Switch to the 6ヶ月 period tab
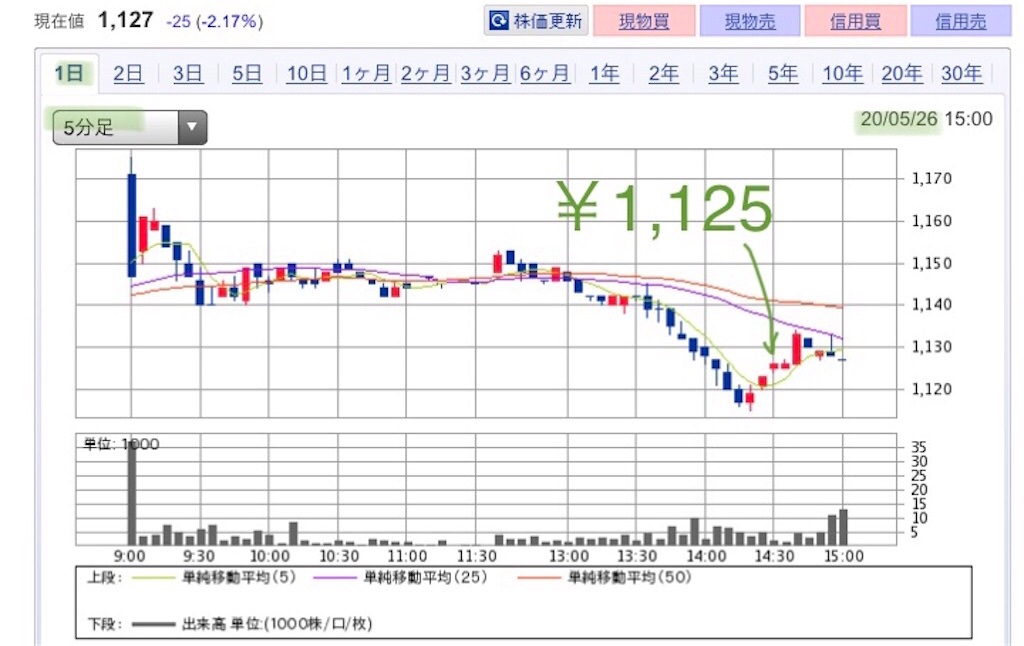The height and width of the screenshot is (646, 1024). tap(544, 73)
